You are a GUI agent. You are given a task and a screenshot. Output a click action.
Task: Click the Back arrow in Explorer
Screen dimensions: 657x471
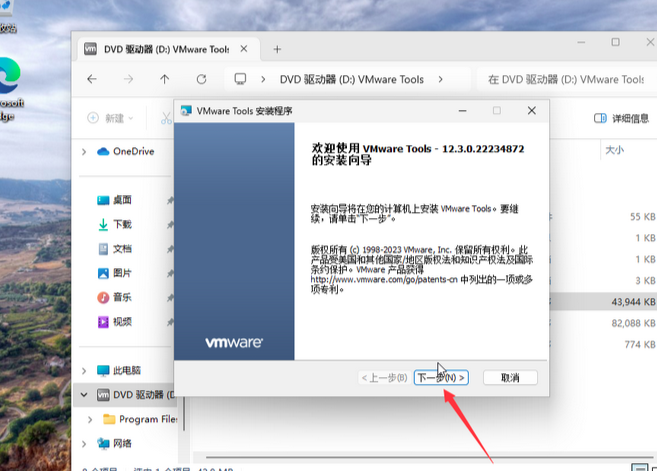tap(92, 79)
